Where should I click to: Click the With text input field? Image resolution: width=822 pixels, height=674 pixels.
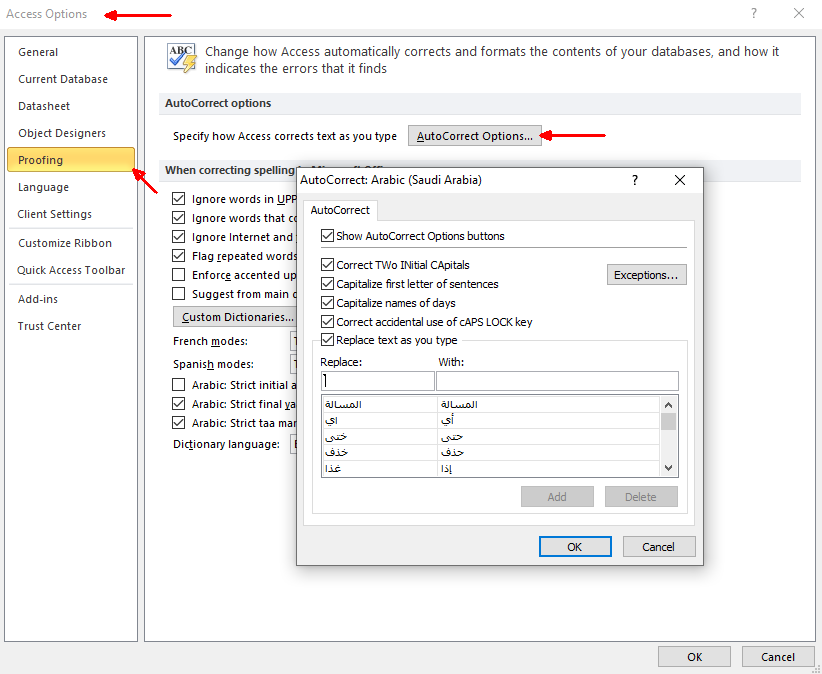557,381
